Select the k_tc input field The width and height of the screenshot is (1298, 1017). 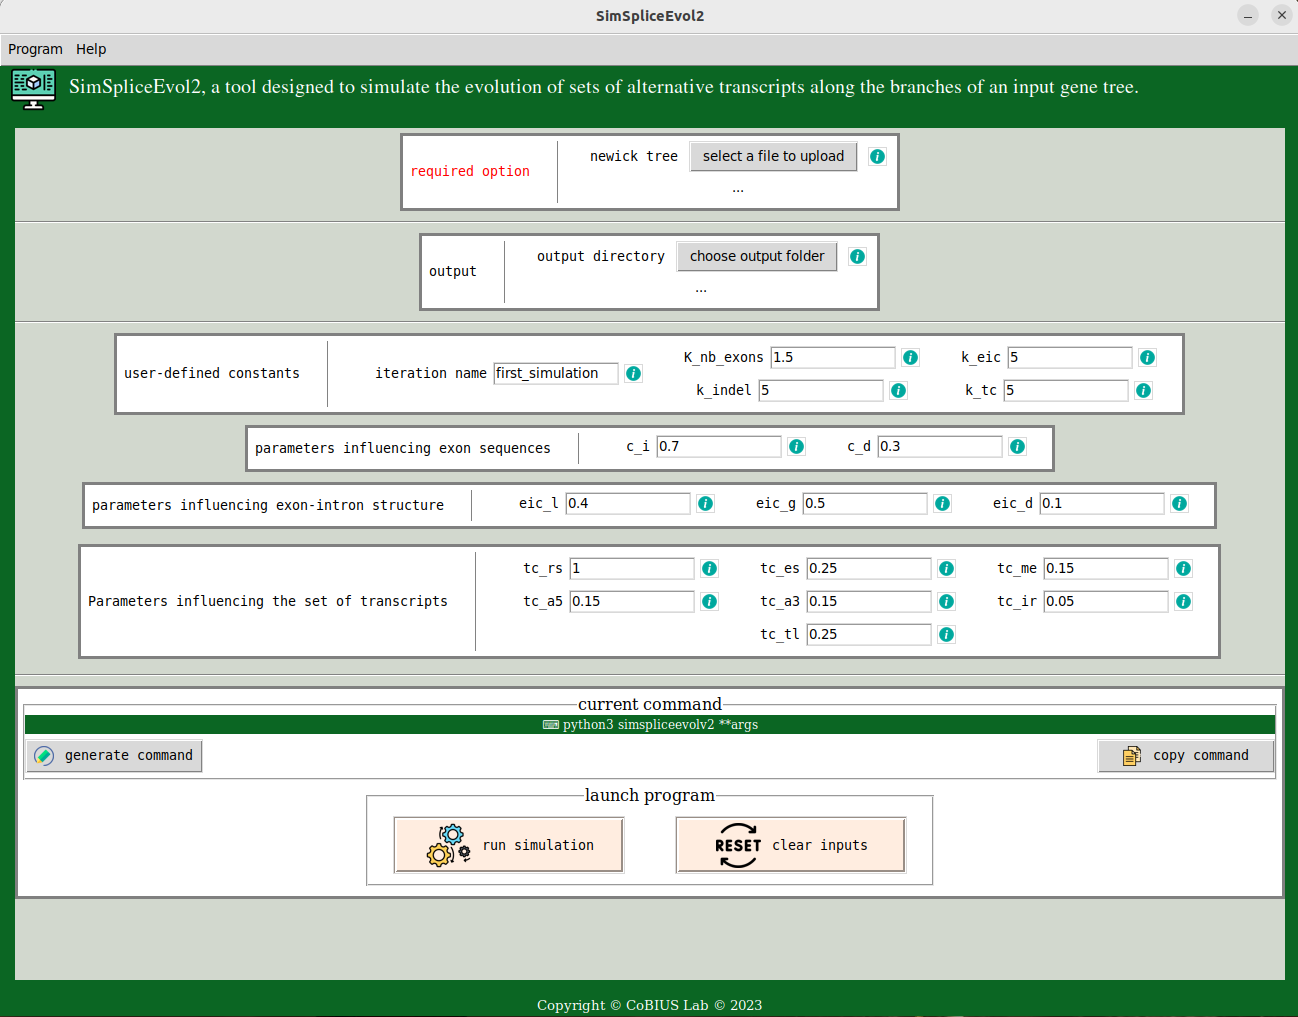coord(1066,390)
